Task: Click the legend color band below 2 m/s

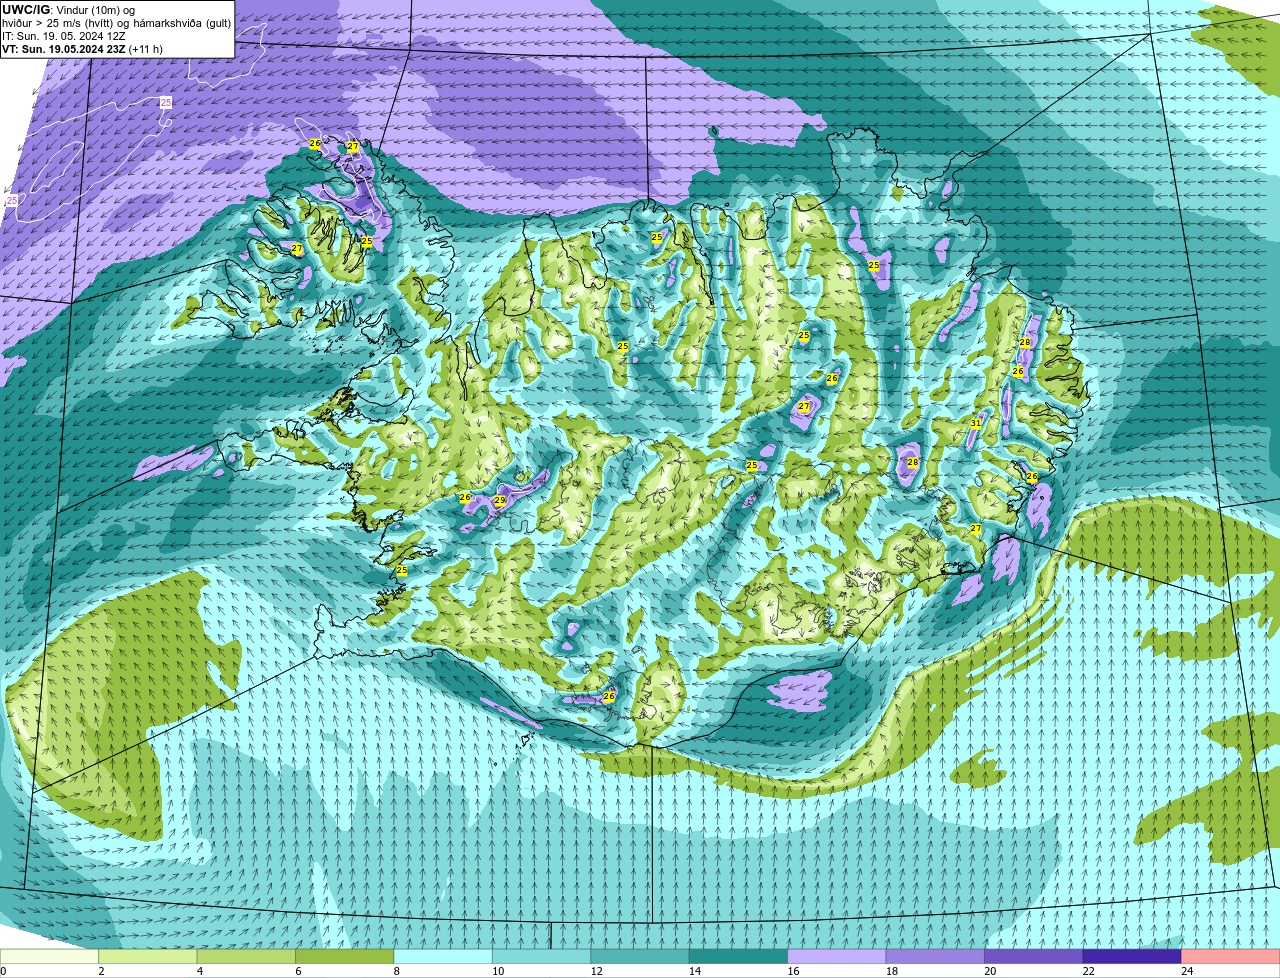Action: click(50, 956)
